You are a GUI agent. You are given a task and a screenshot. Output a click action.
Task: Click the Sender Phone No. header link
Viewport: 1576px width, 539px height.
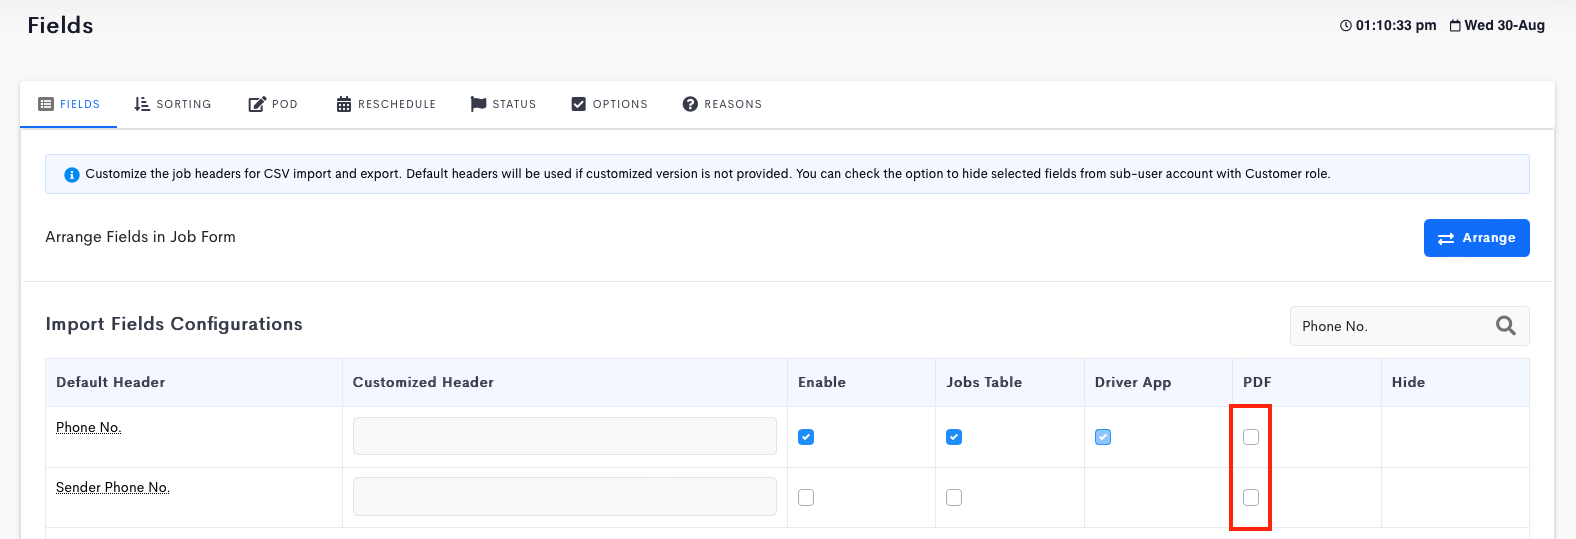[113, 487]
